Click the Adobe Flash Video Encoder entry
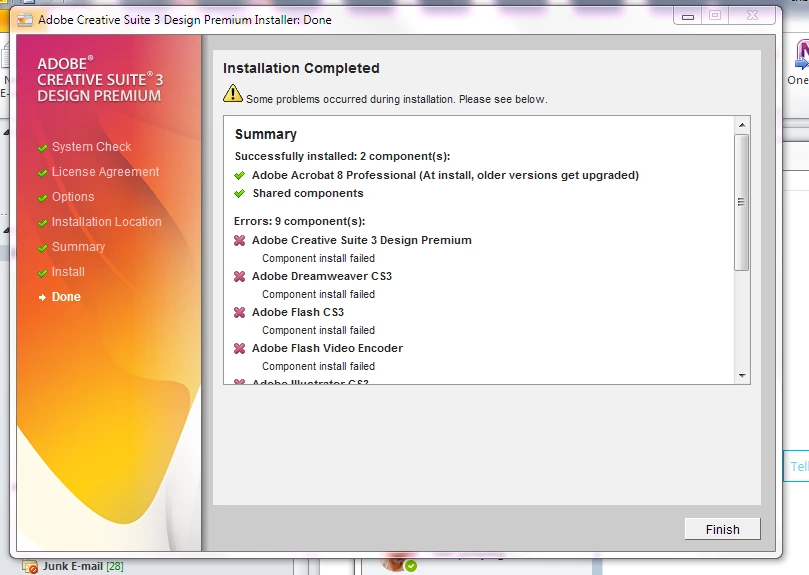 tap(327, 348)
